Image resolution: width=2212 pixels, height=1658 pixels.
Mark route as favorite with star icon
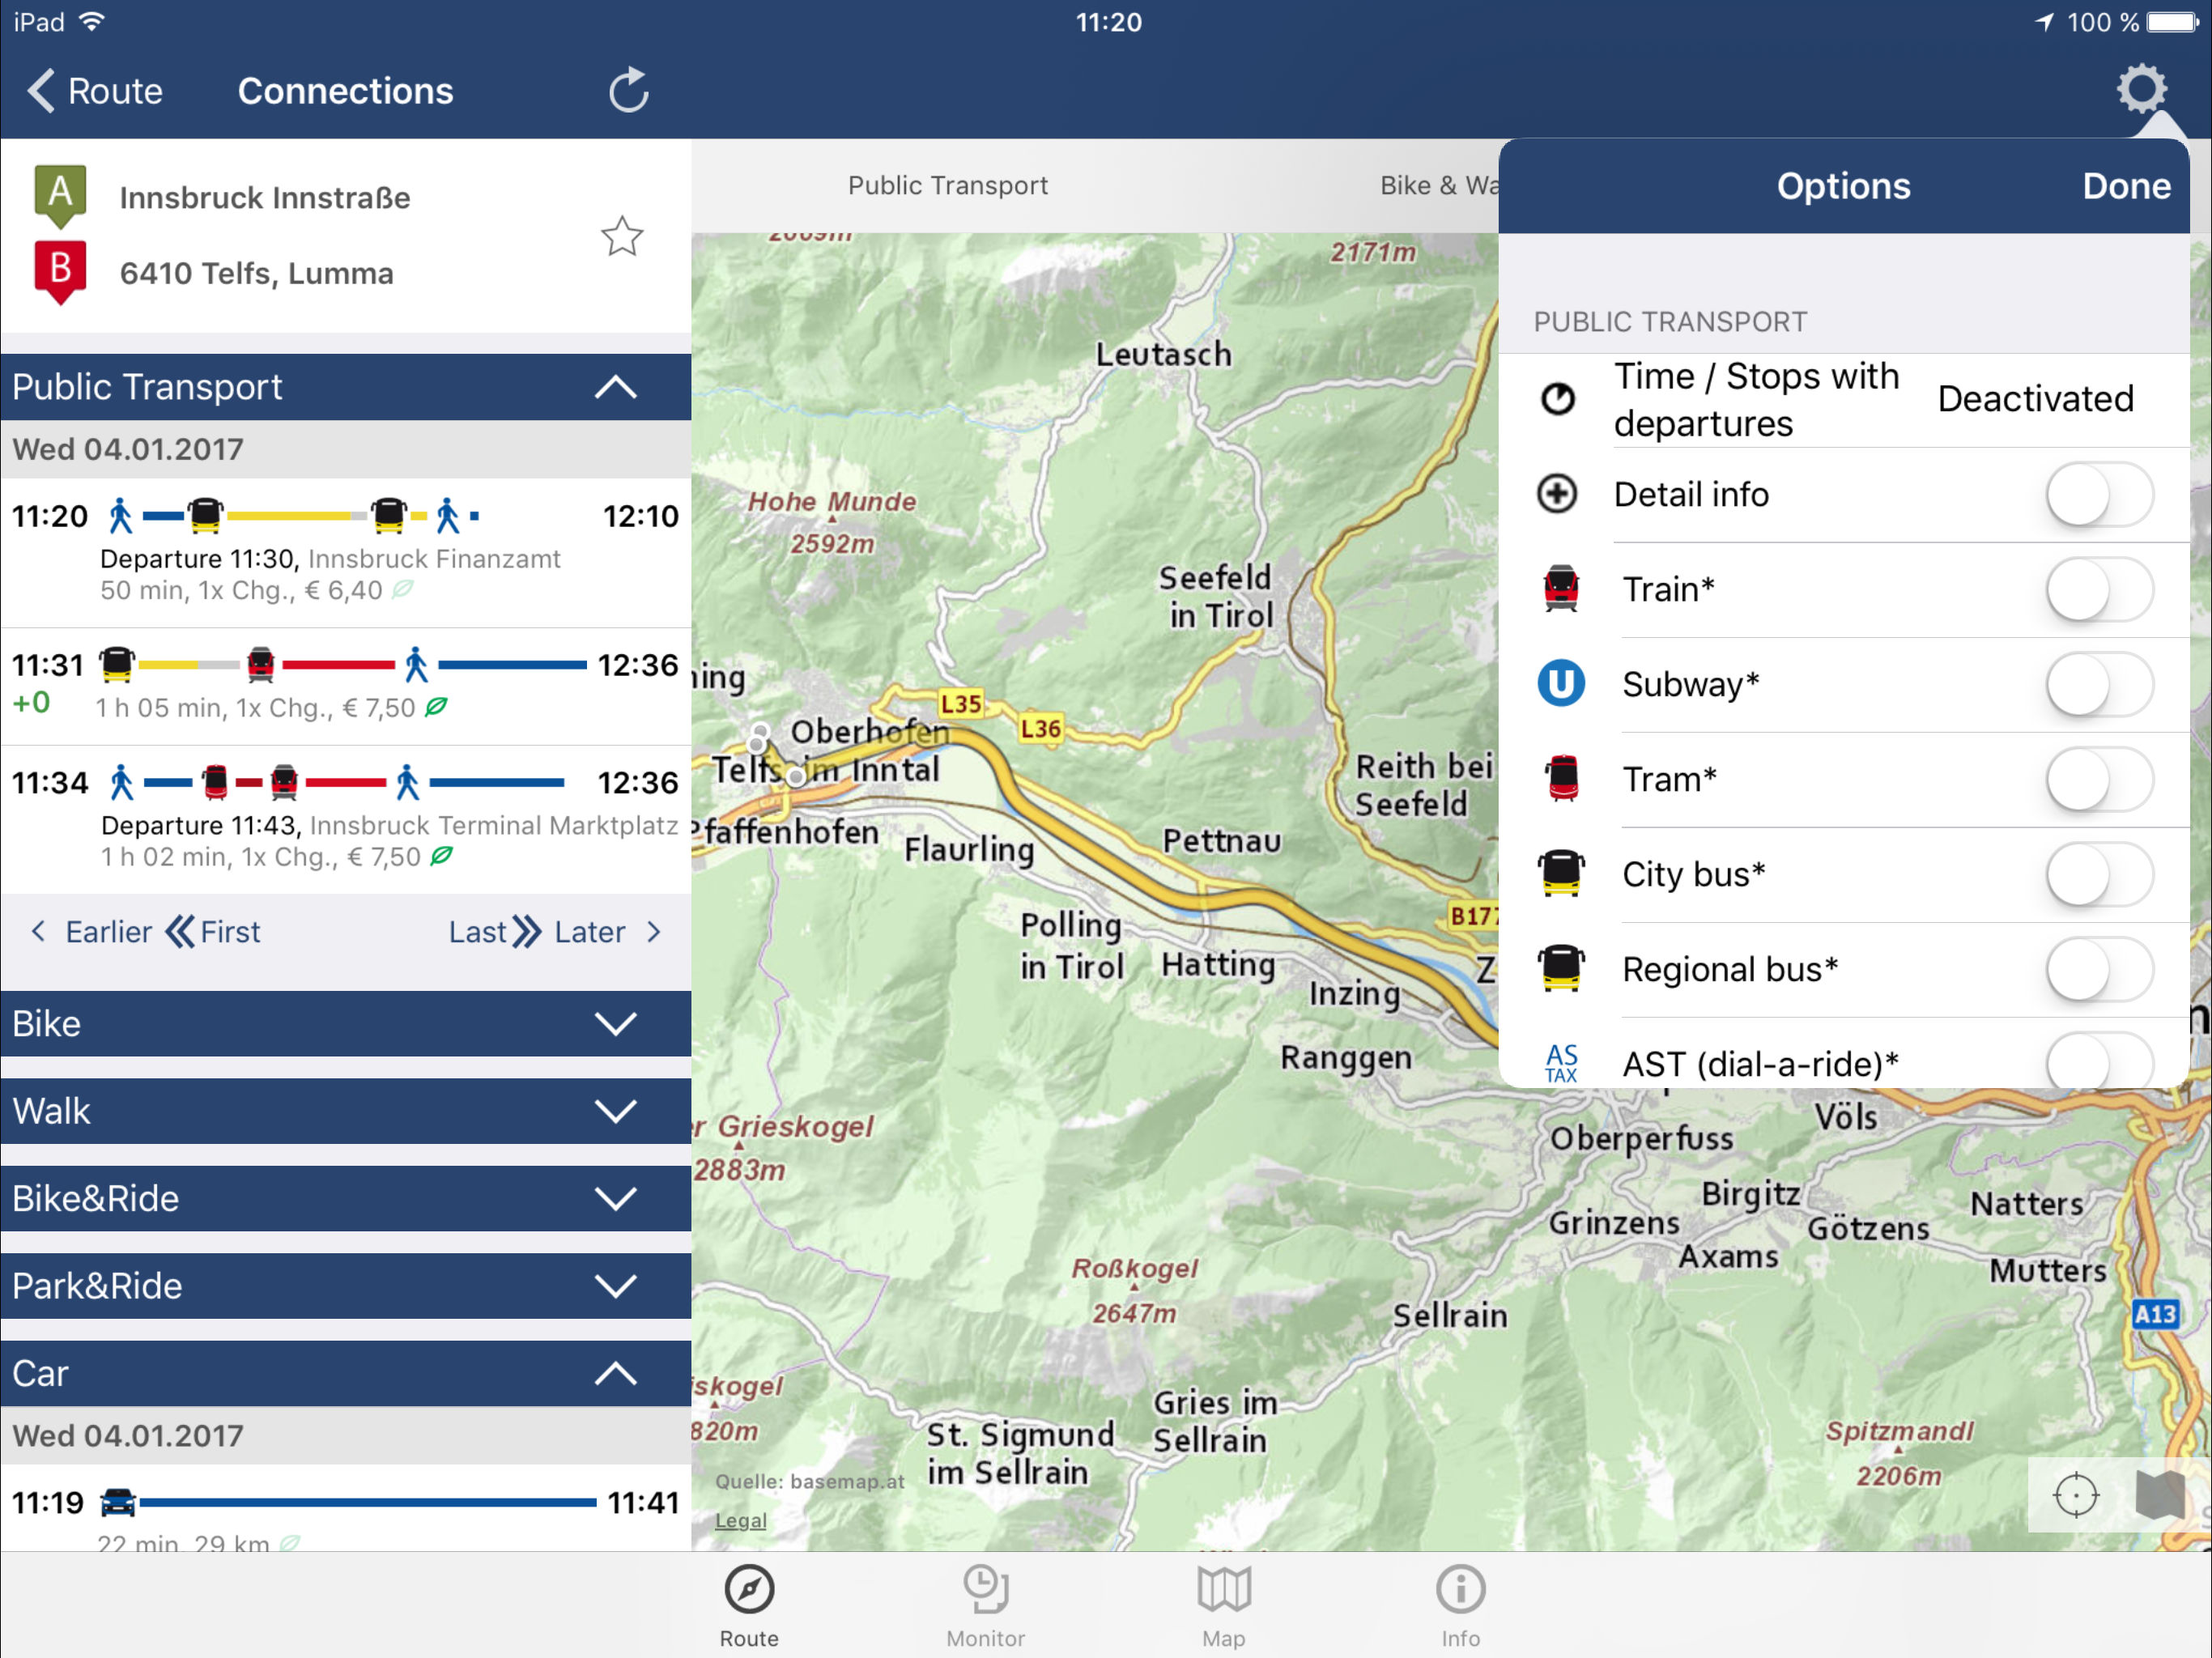click(x=621, y=236)
